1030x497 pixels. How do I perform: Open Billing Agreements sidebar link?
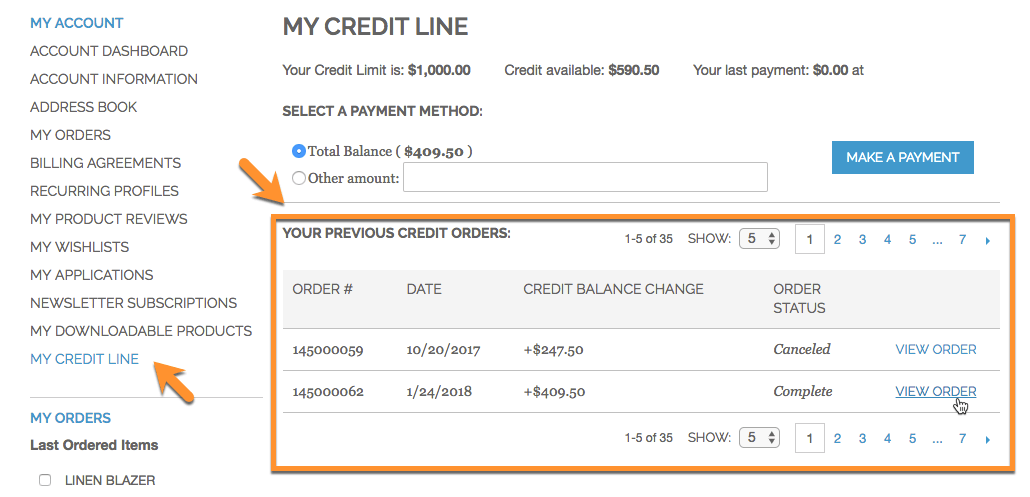(105, 163)
